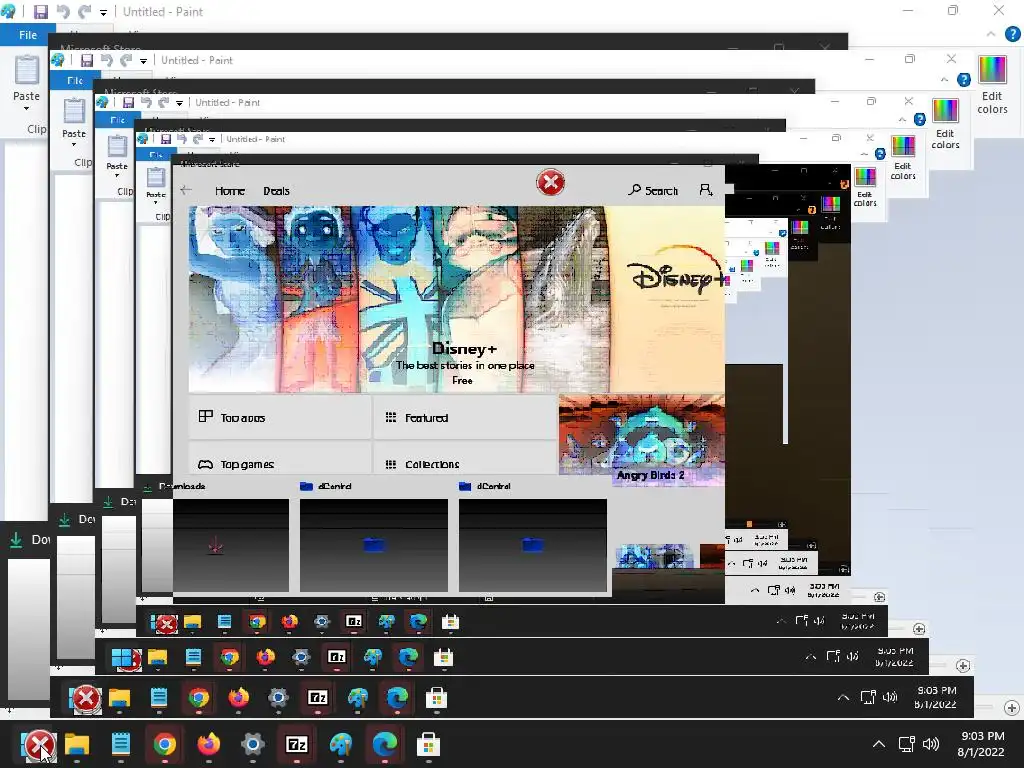The height and width of the screenshot is (768, 1024).
Task: Click Chrome icon on the first nested taskbar
Action: [199, 698]
